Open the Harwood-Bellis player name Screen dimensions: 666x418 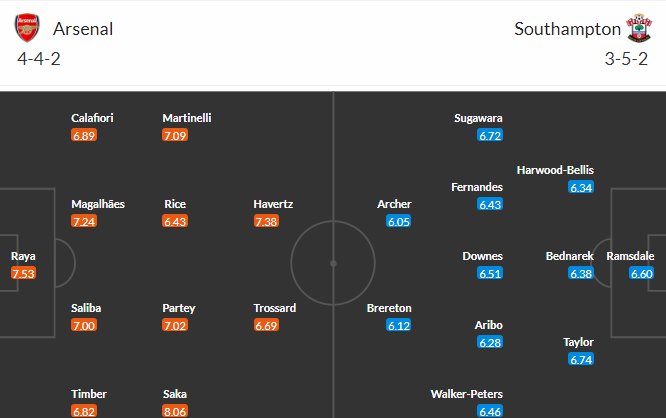555,170
